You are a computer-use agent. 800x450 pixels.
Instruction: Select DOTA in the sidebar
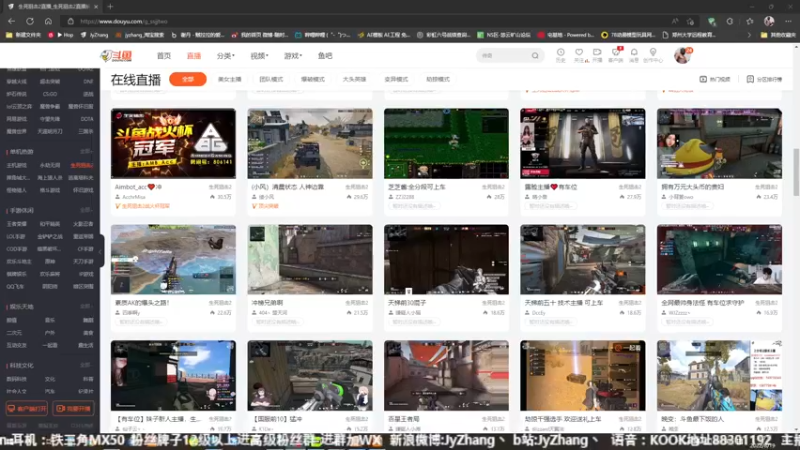87,119
